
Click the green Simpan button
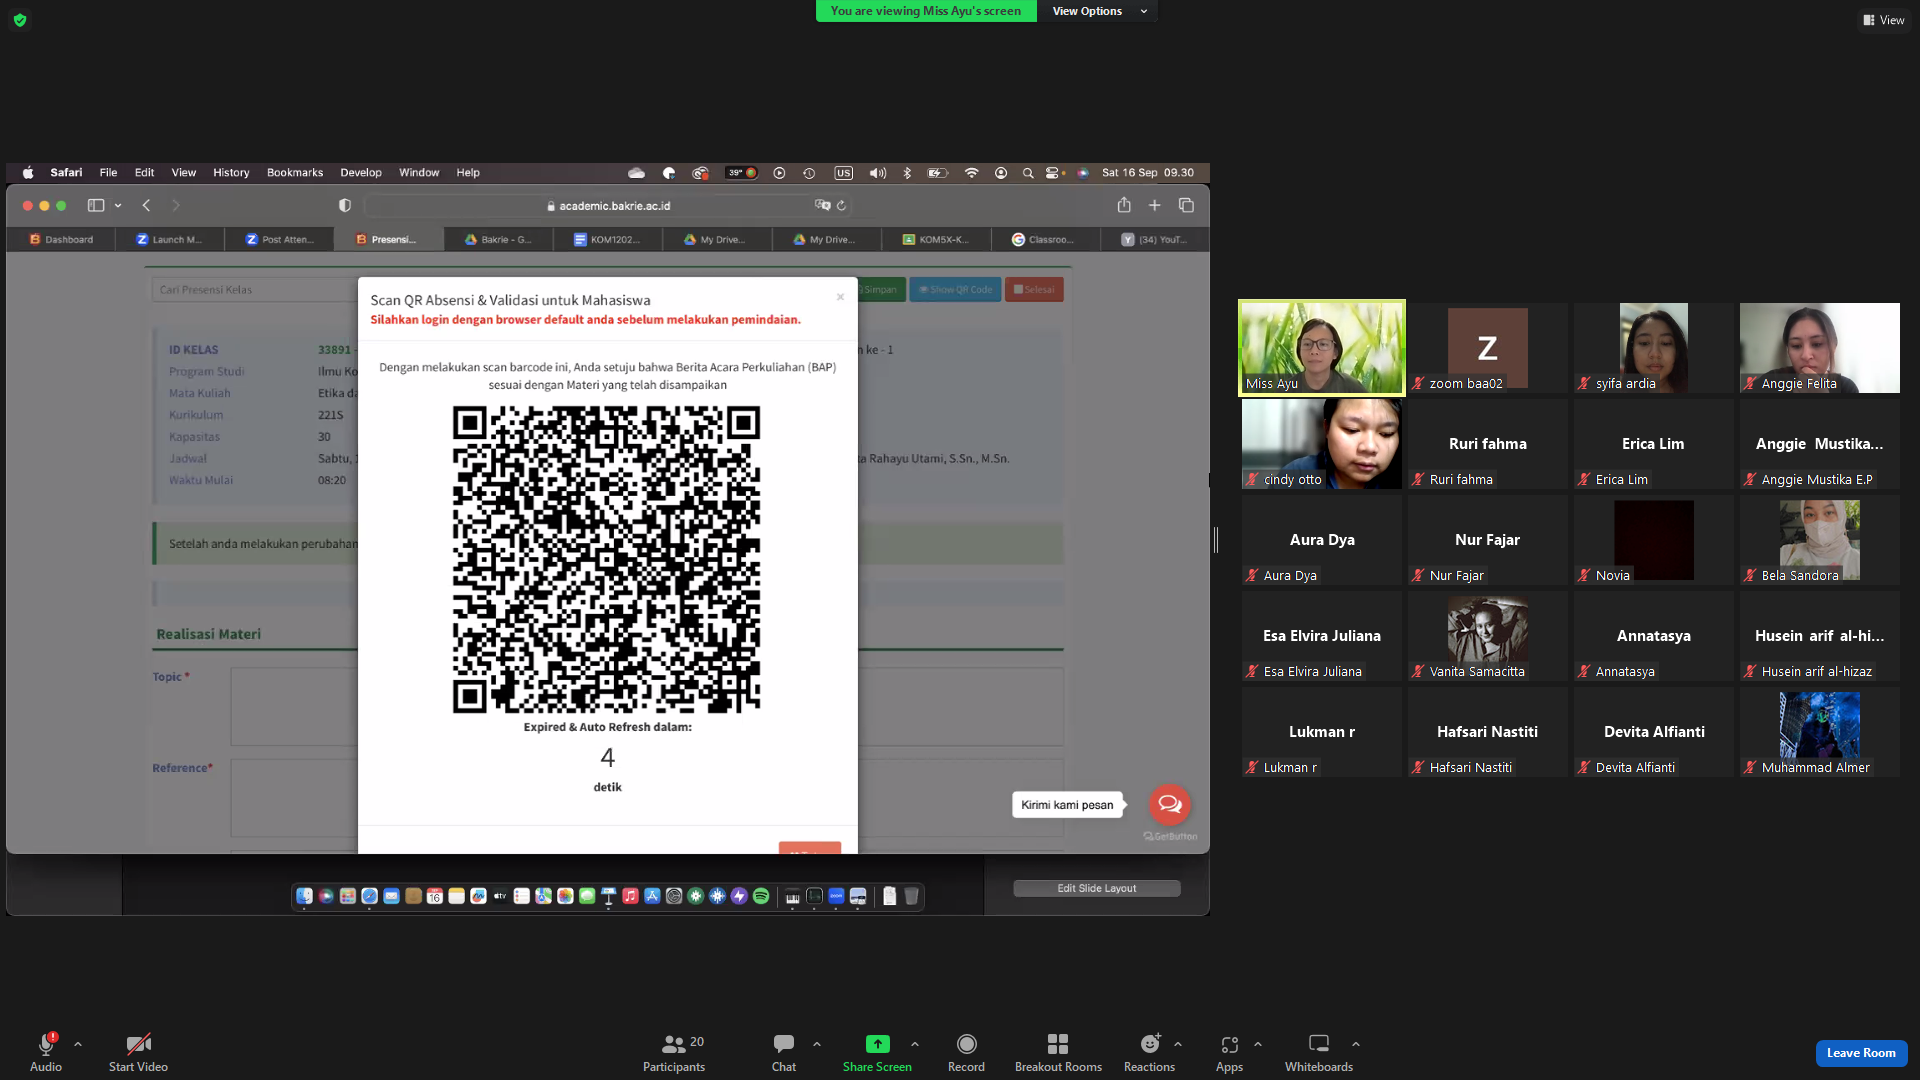click(880, 290)
